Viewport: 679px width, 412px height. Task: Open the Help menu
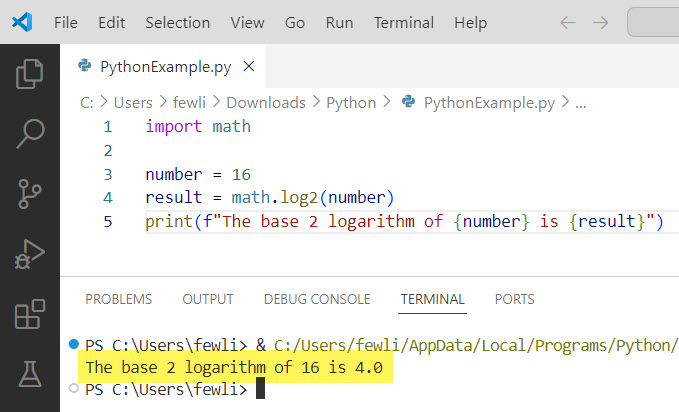tap(471, 23)
